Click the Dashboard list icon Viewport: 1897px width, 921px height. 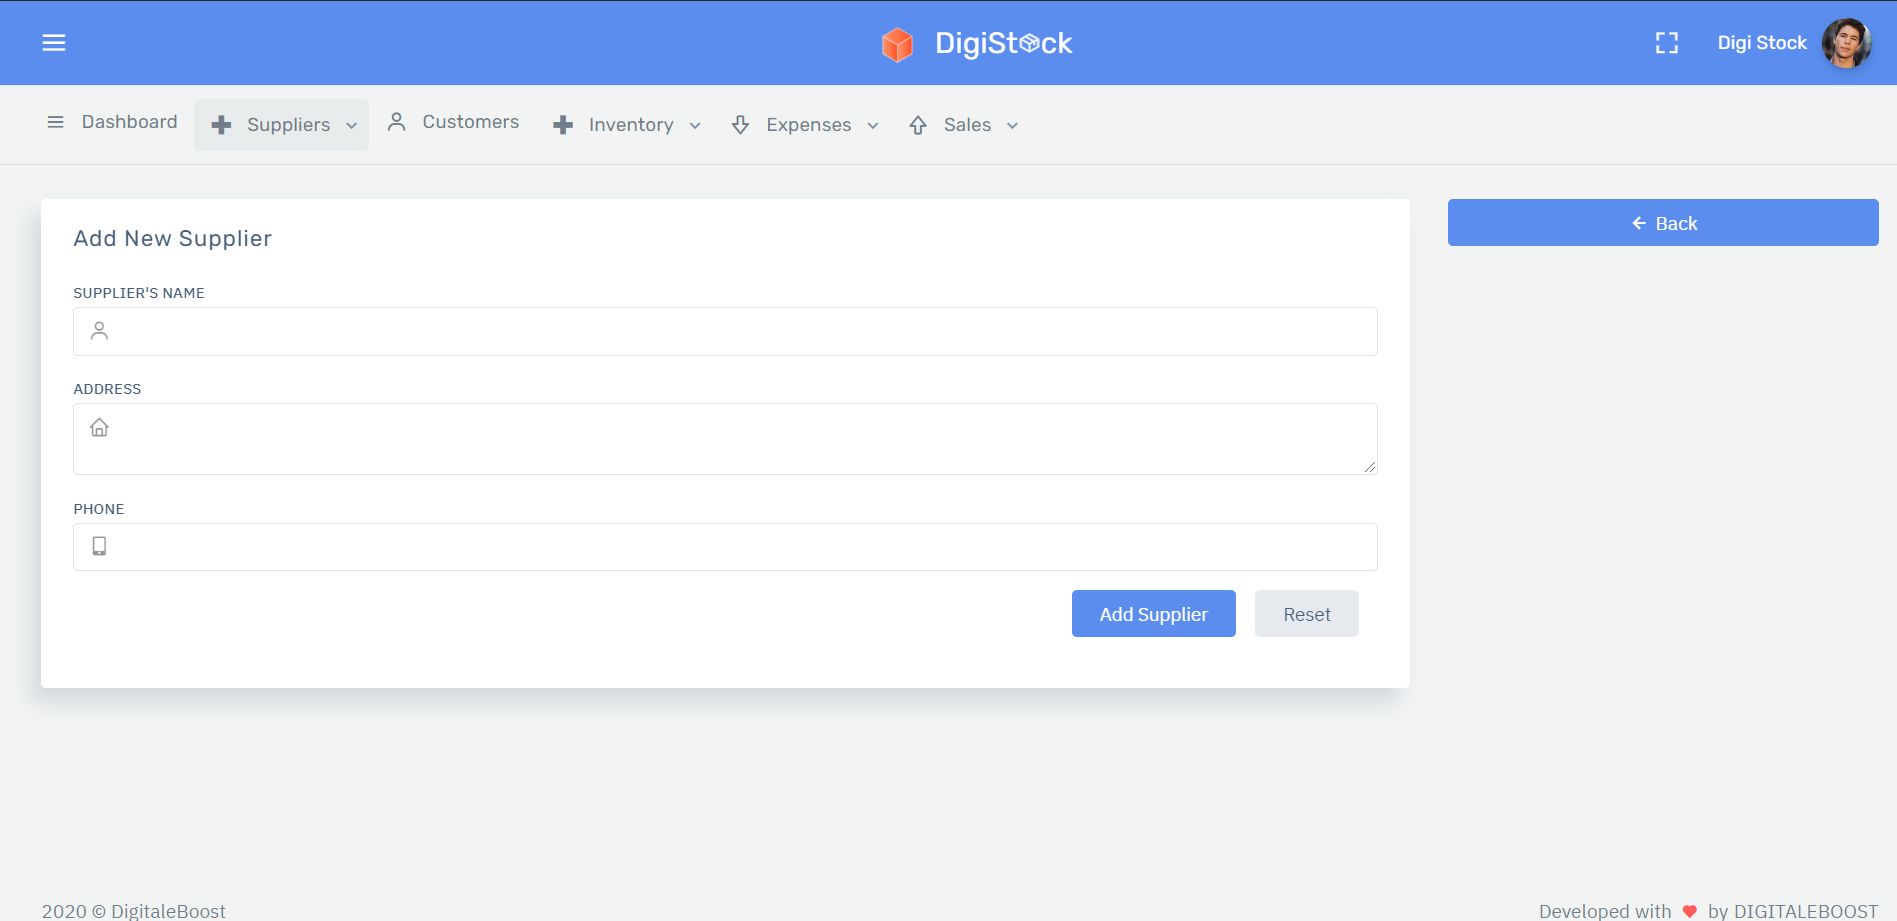pos(56,122)
